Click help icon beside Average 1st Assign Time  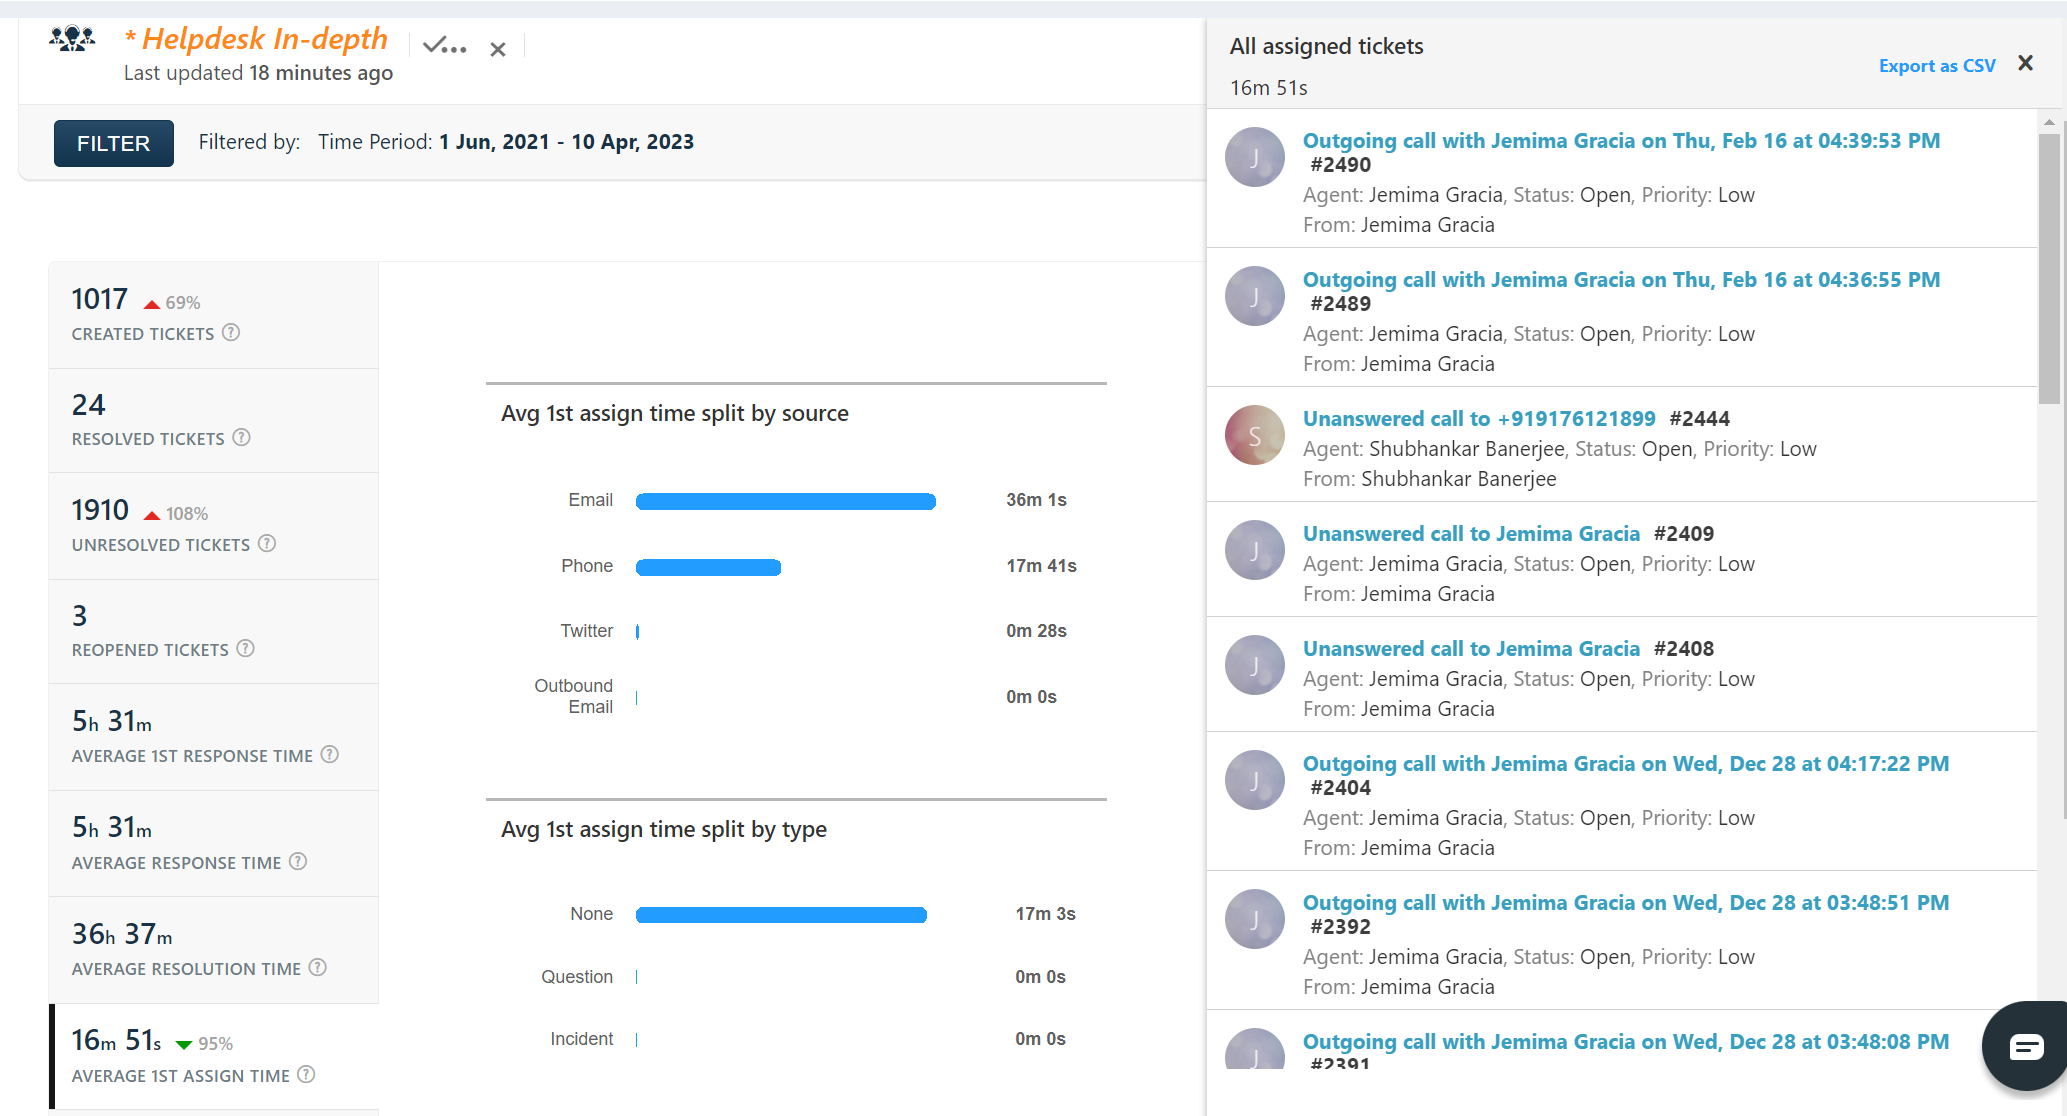(x=306, y=1075)
